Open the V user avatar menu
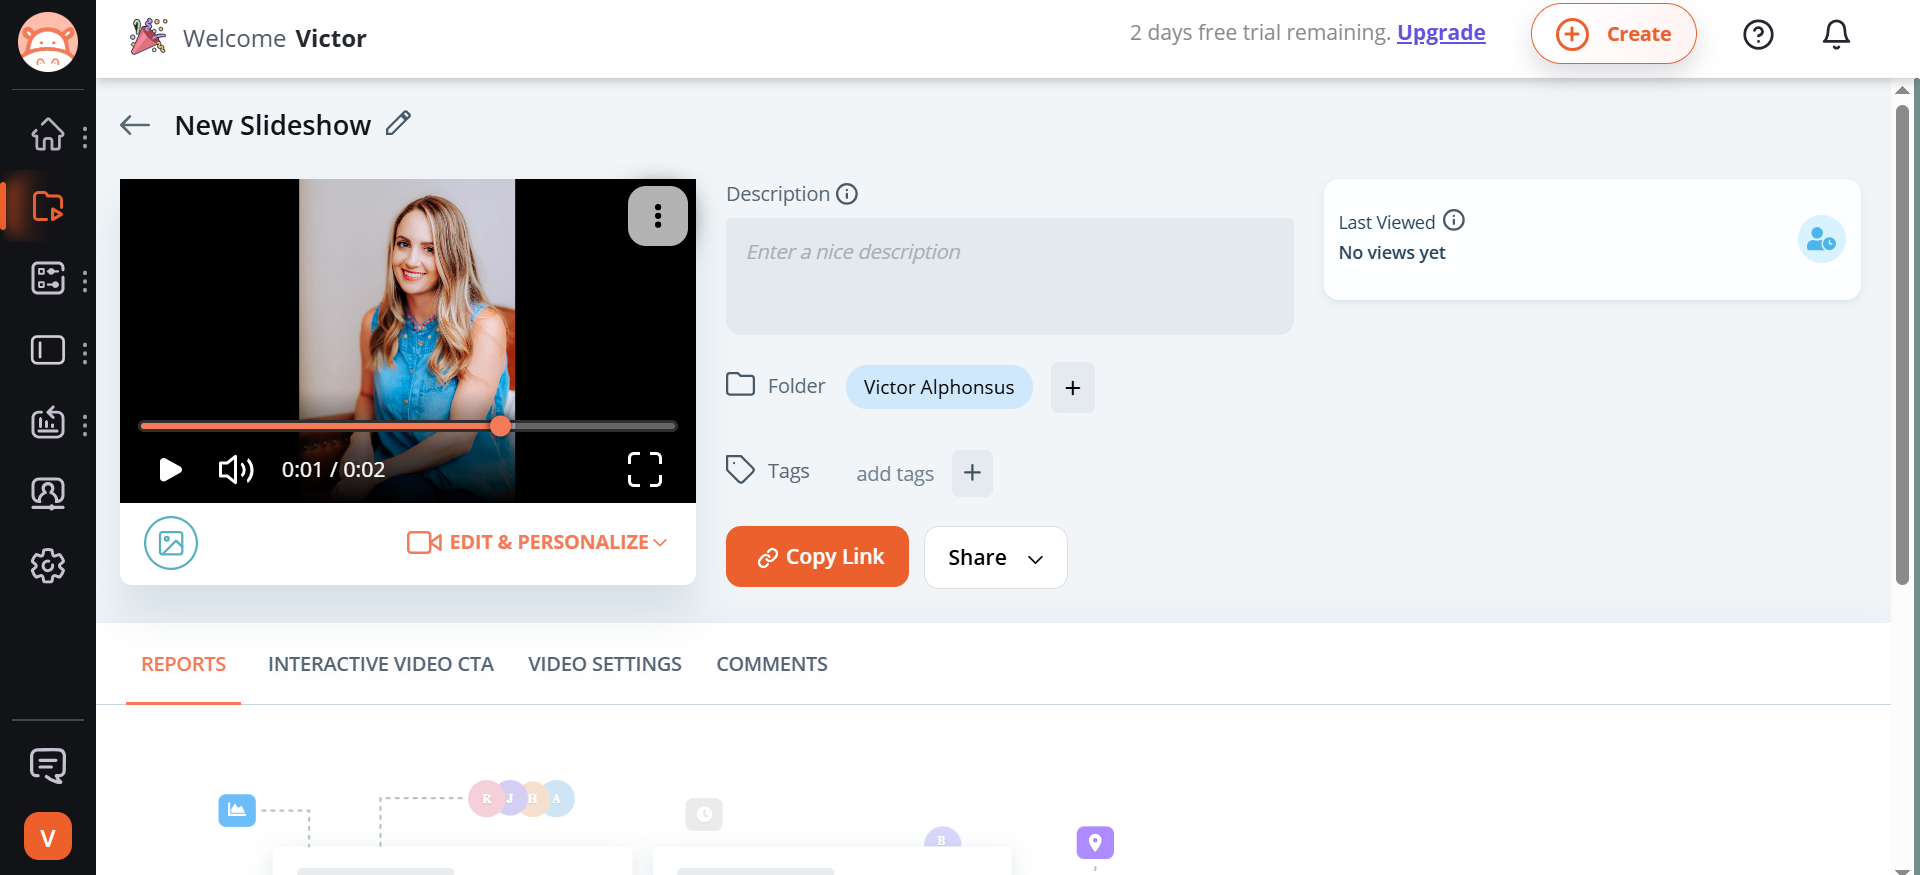 tap(48, 836)
